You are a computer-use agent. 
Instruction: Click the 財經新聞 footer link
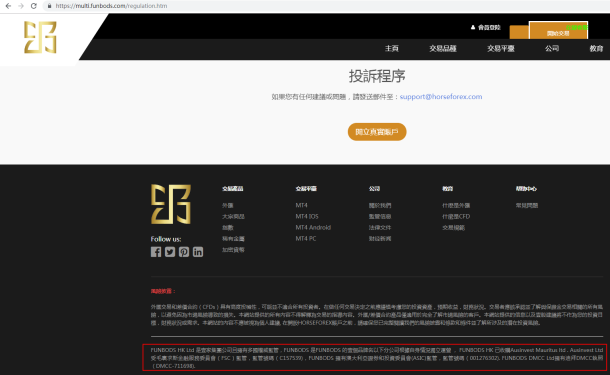pyautogui.click(x=380, y=239)
